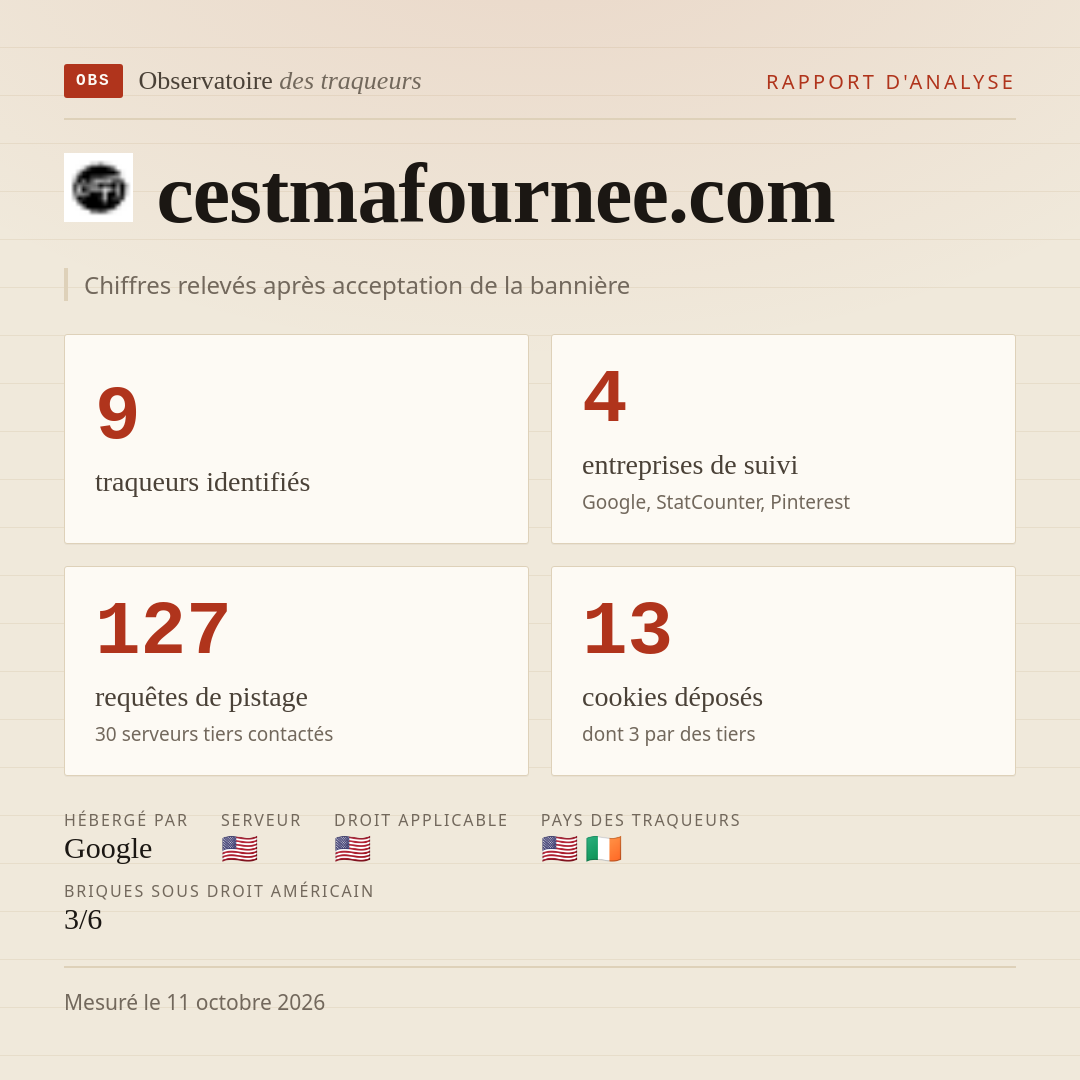The image size is (1080, 1080).
Task: Click the DROIT APPLICABLE label
Action: coord(421,820)
